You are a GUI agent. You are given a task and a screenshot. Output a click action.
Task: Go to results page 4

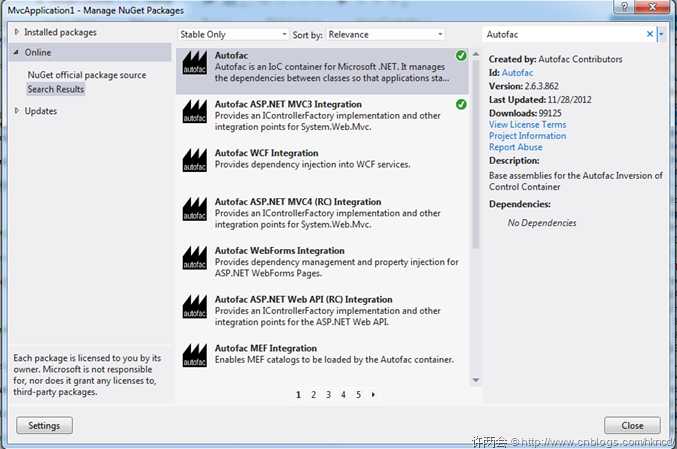pos(343,395)
